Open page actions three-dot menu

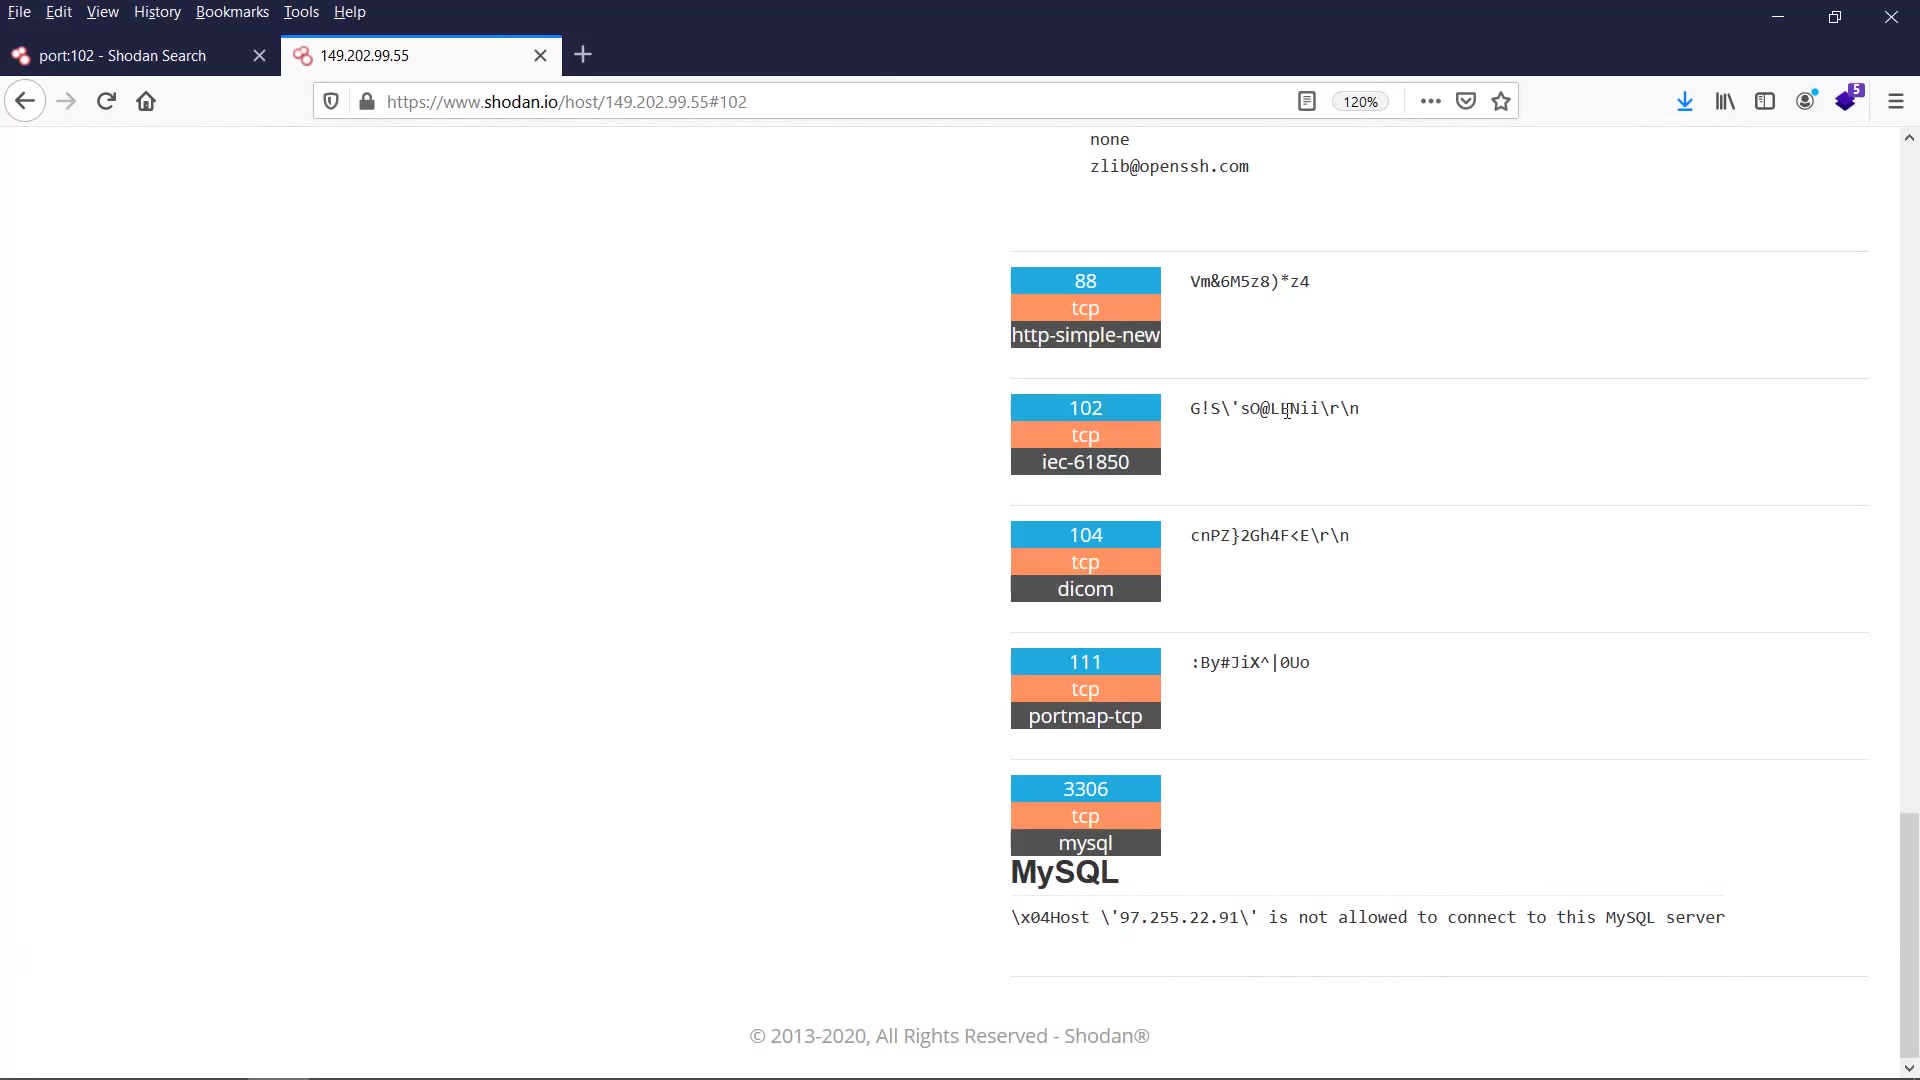1431,101
